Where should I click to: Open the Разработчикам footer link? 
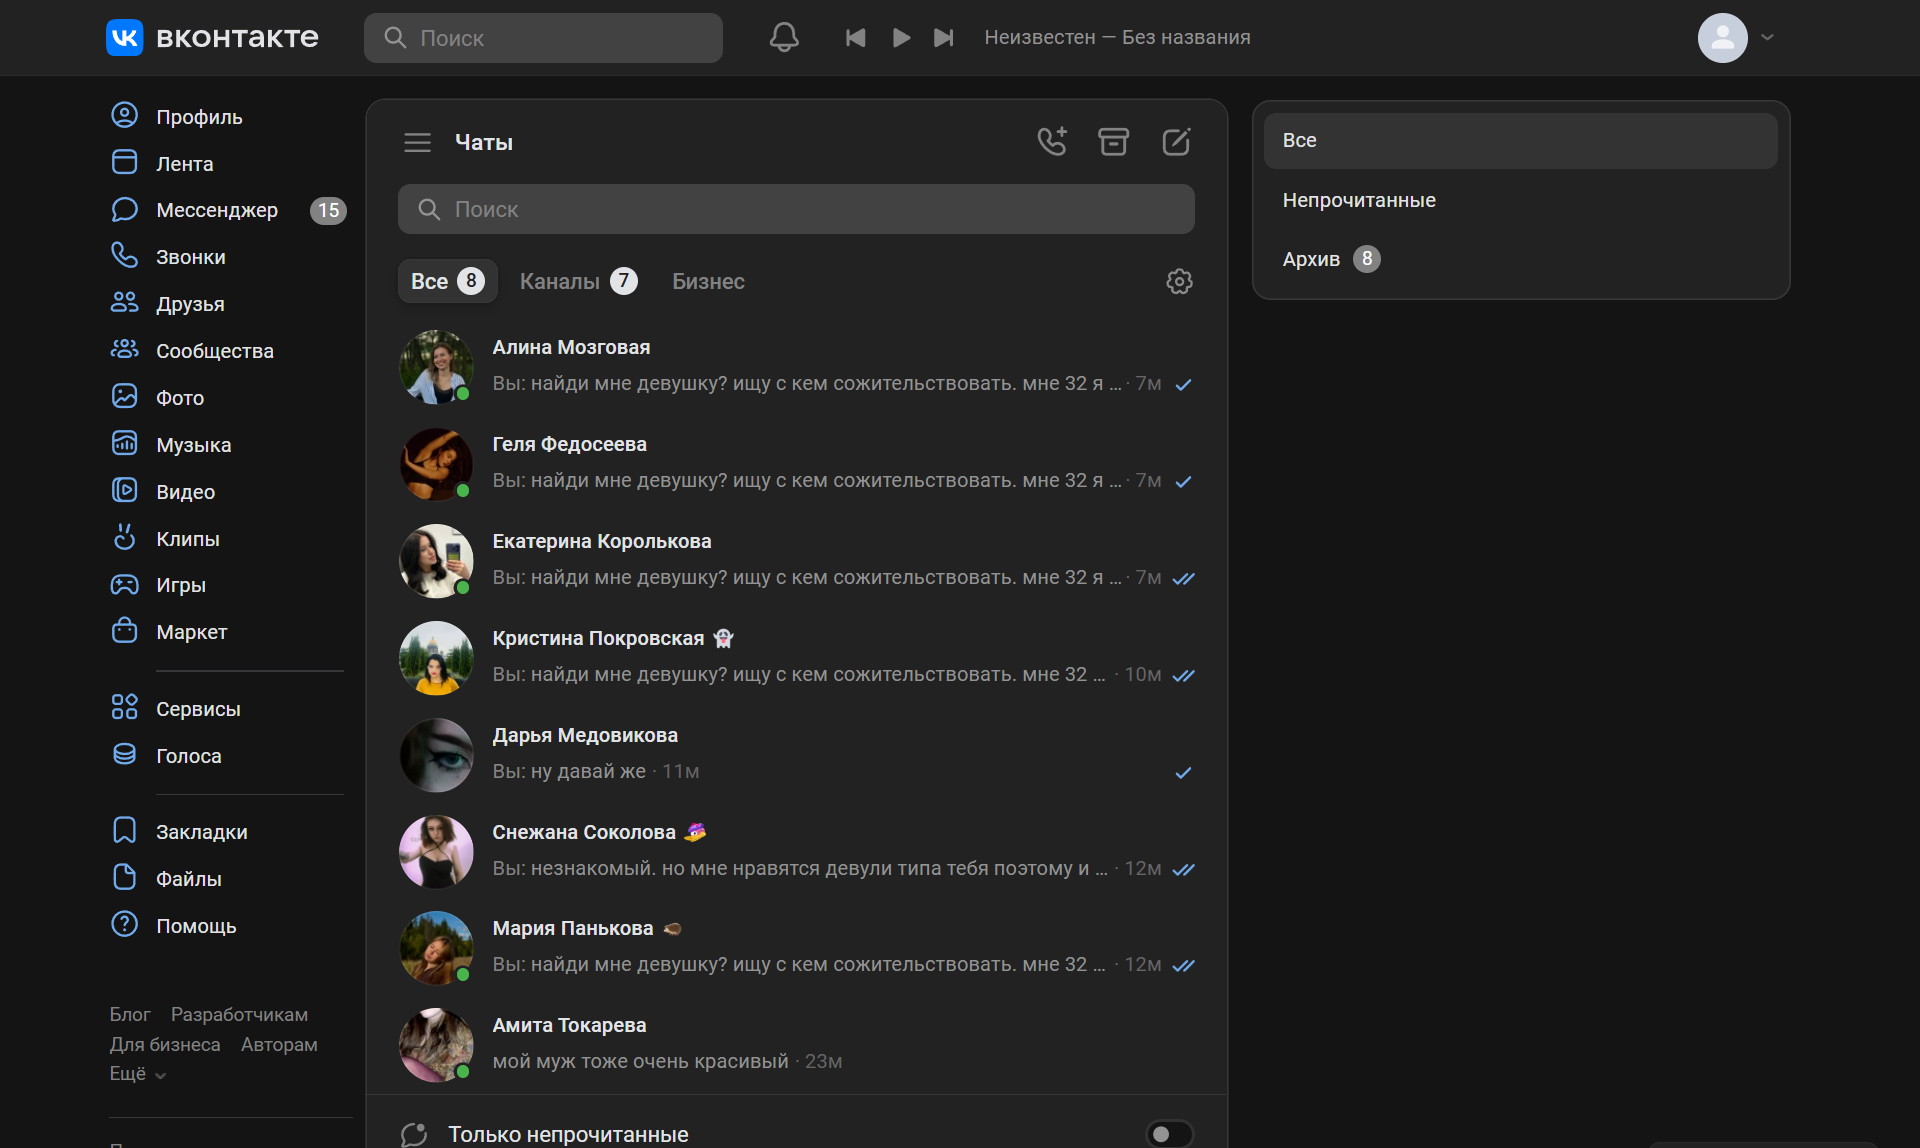tap(239, 1015)
